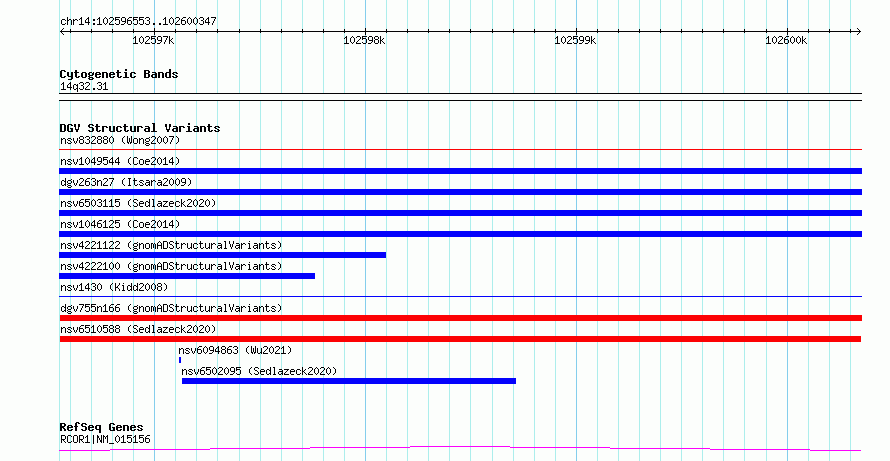
Task: Click the blue bar under nsv1046125
Action: pos(460,234)
